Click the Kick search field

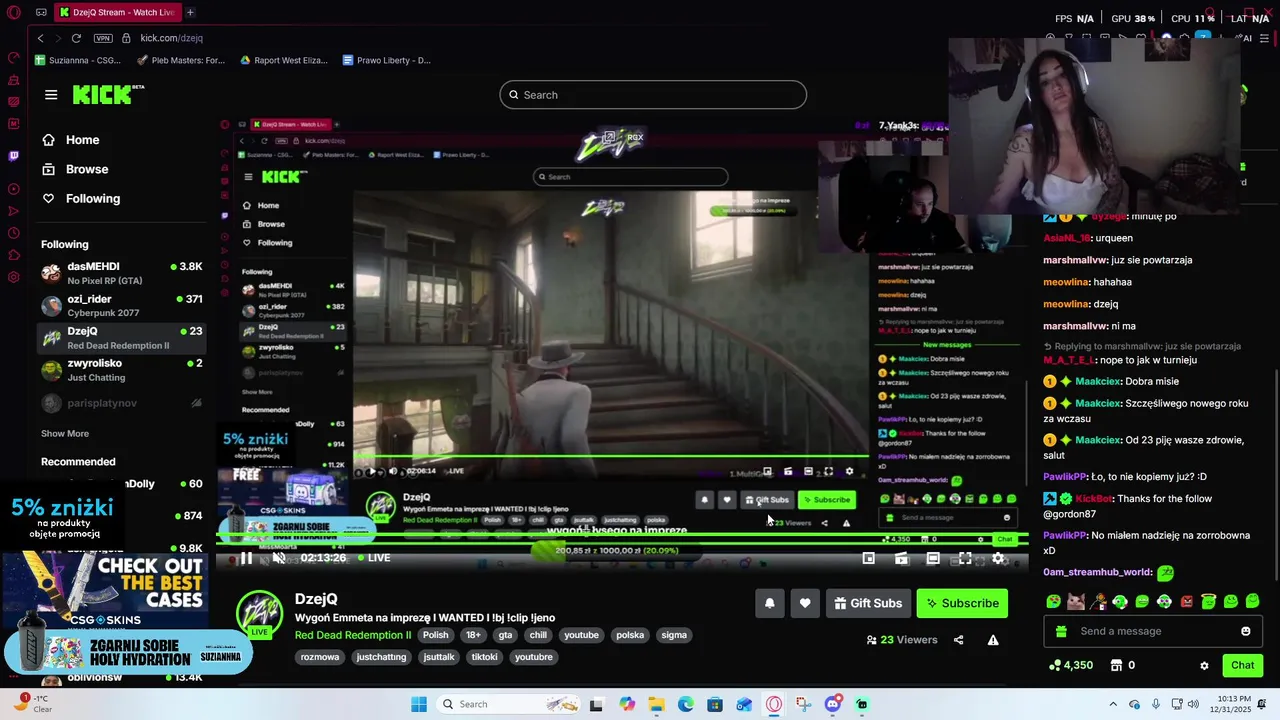click(x=653, y=95)
